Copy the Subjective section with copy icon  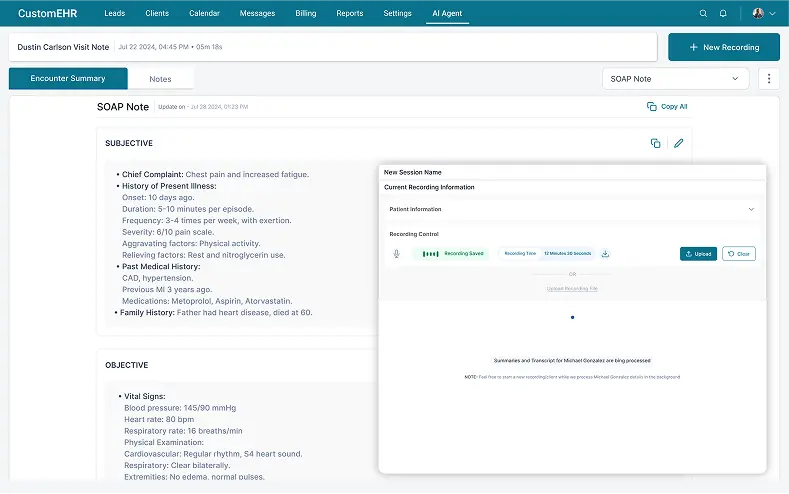[x=655, y=143]
